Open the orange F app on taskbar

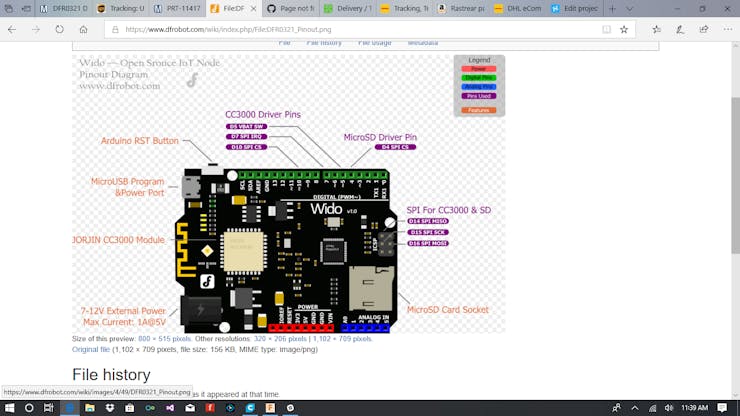pos(270,408)
